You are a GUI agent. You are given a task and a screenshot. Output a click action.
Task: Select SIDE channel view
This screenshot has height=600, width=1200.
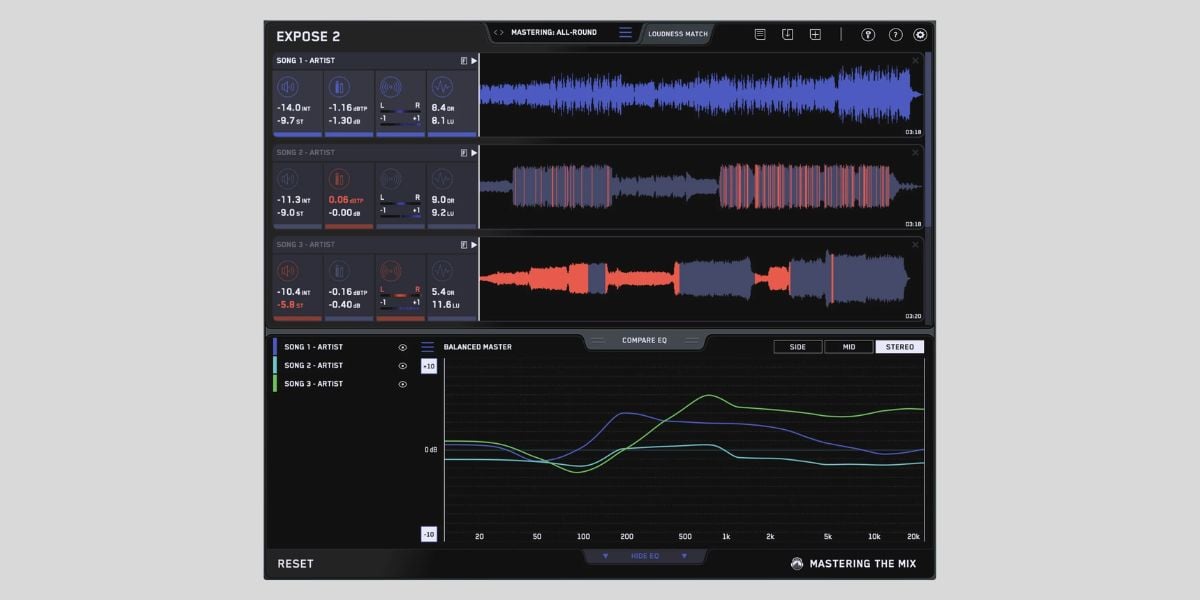pyautogui.click(x=798, y=347)
